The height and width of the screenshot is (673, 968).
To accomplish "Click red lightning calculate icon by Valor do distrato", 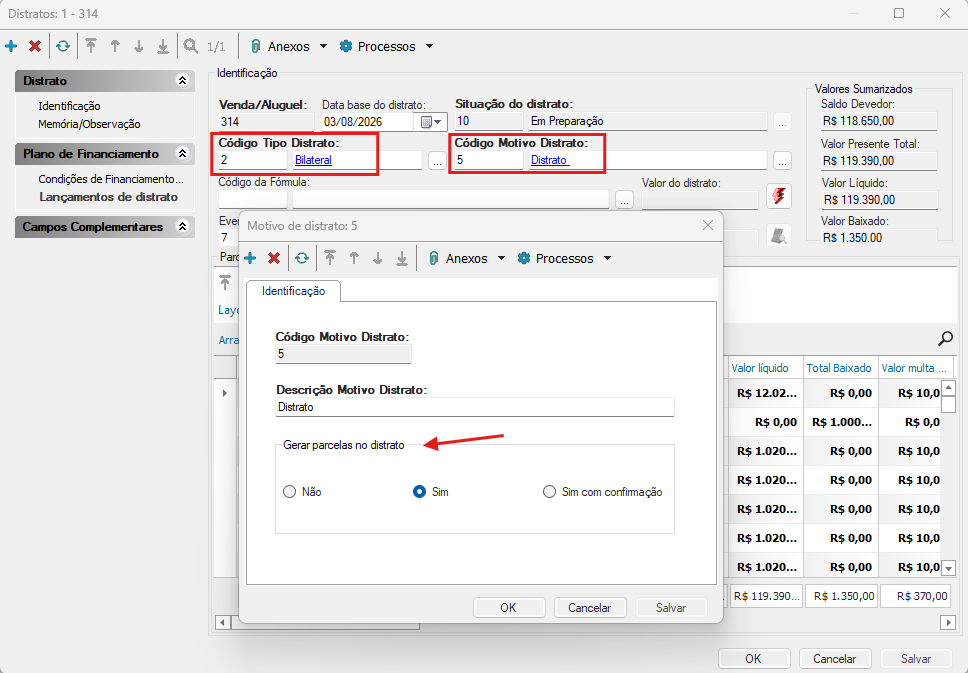I will (x=779, y=196).
